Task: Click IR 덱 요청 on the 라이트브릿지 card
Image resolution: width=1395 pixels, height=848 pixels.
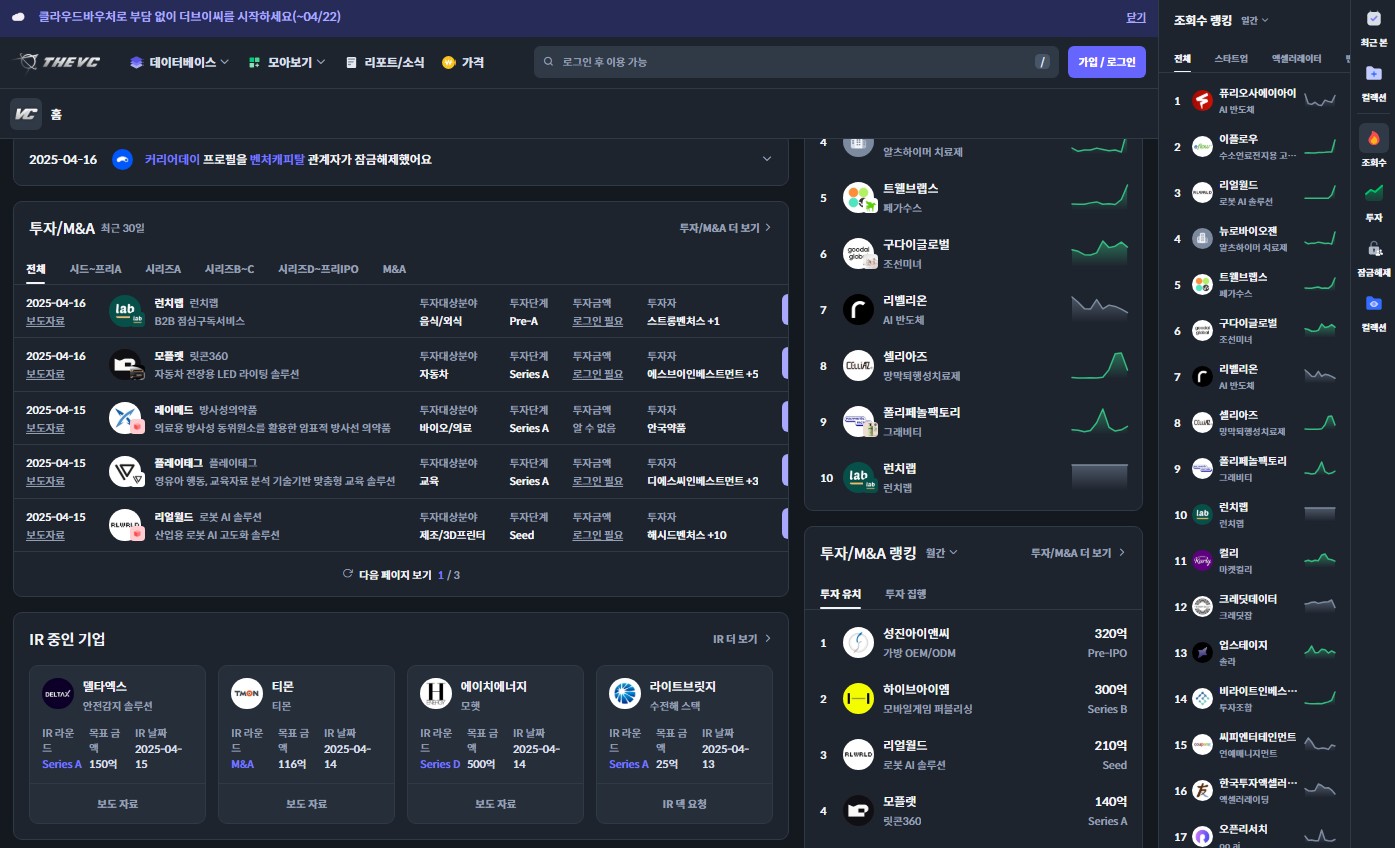Action: coord(684,804)
